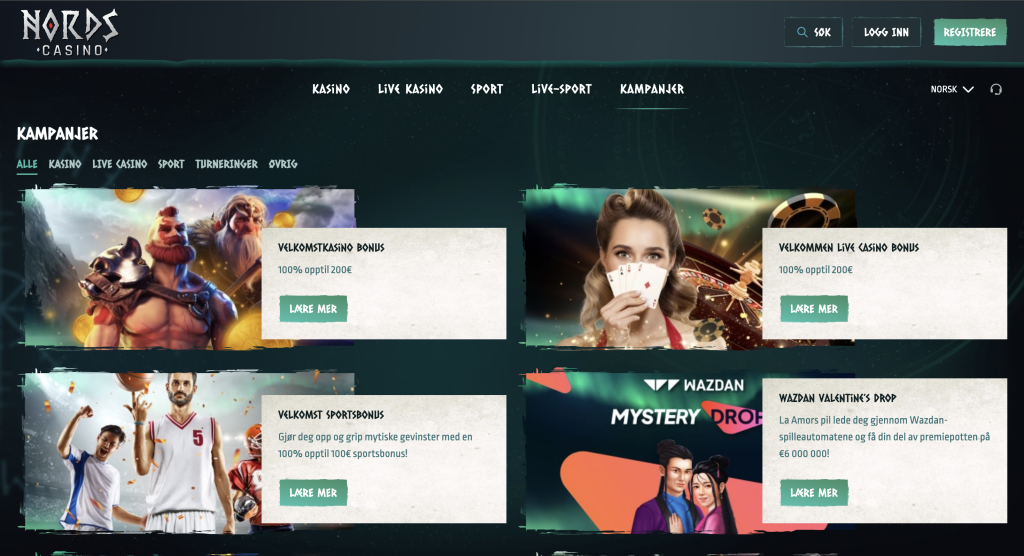The width and height of the screenshot is (1024, 556).
Task: Open the Logg inn button
Action: [886, 32]
